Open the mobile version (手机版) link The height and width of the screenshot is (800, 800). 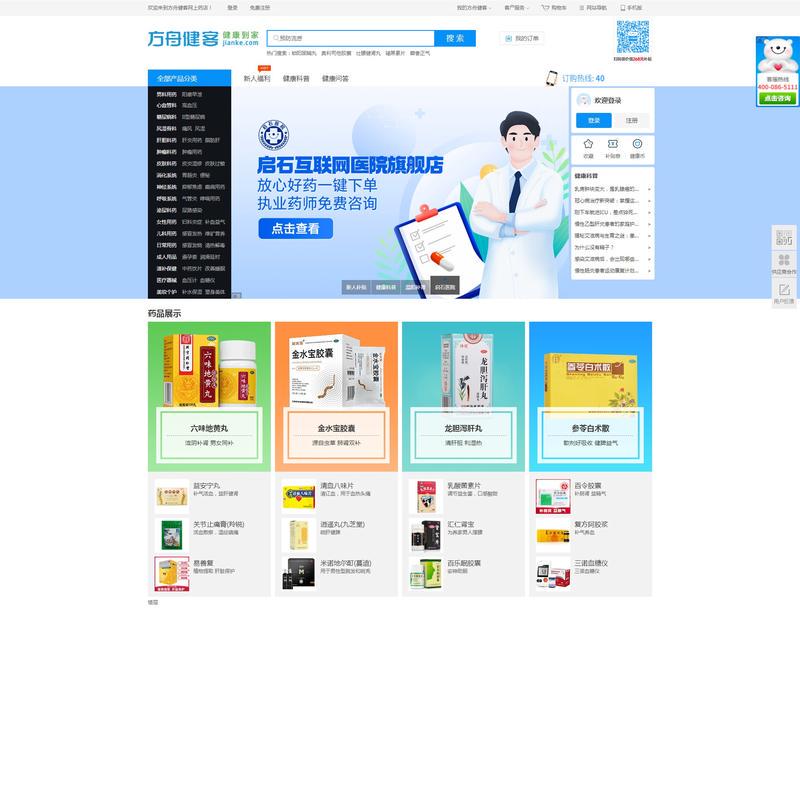[x=631, y=8]
